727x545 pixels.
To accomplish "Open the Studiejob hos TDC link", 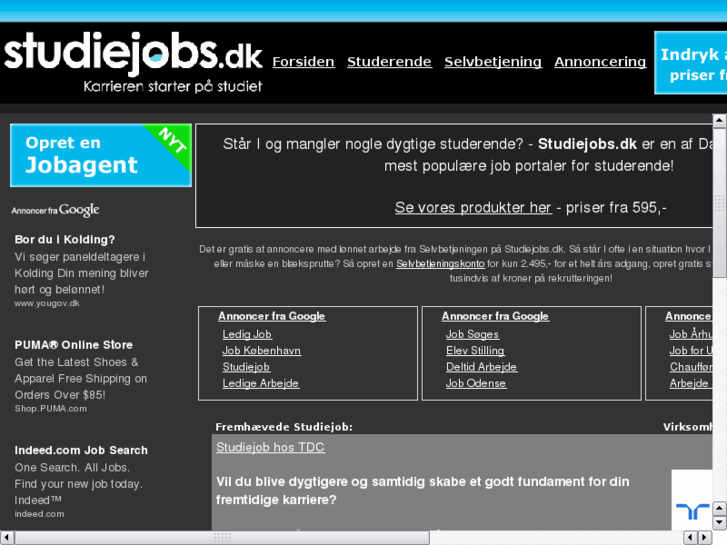I will coord(270,447).
